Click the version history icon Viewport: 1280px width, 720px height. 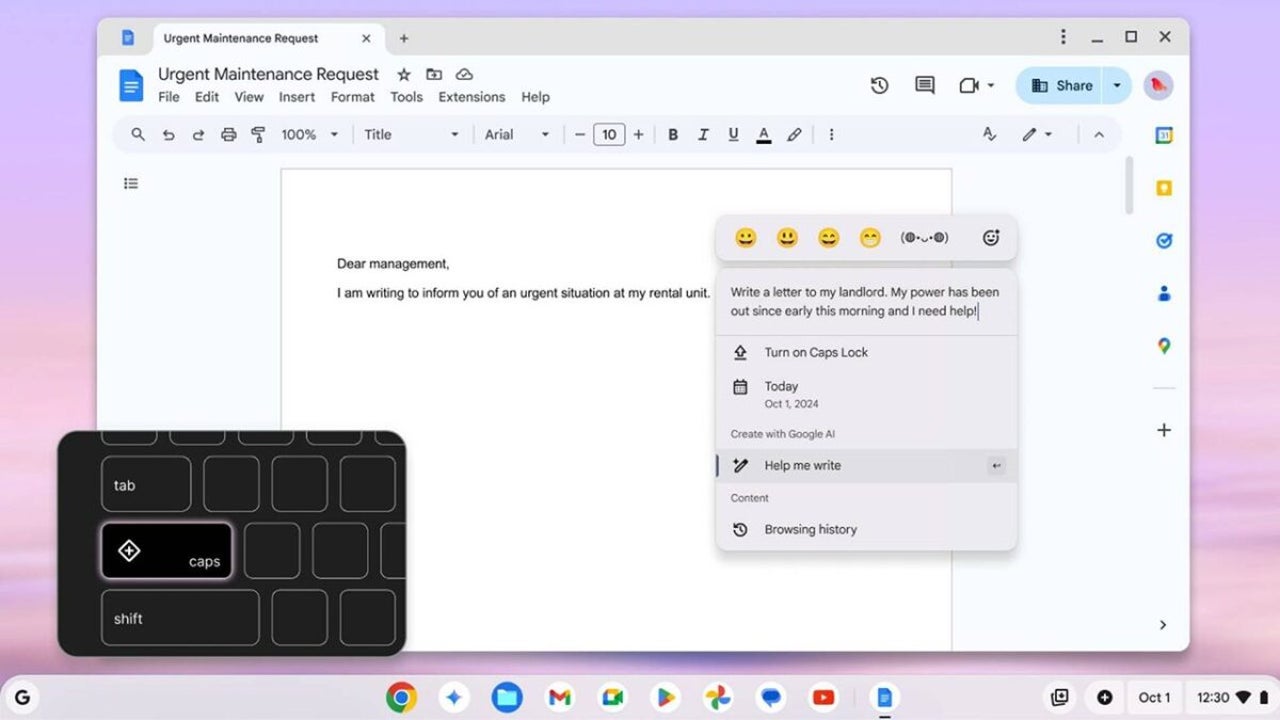click(x=879, y=85)
